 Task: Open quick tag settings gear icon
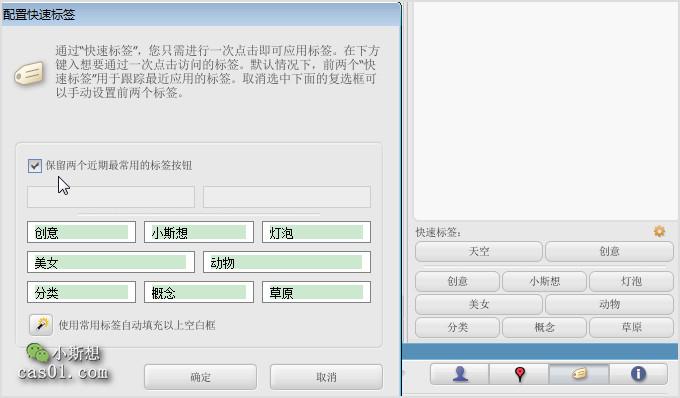point(659,231)
